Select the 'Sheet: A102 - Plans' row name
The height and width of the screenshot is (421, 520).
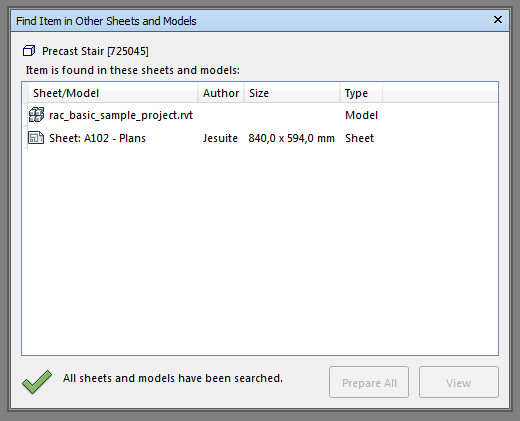pyautogui.click(x=97, y=138)
